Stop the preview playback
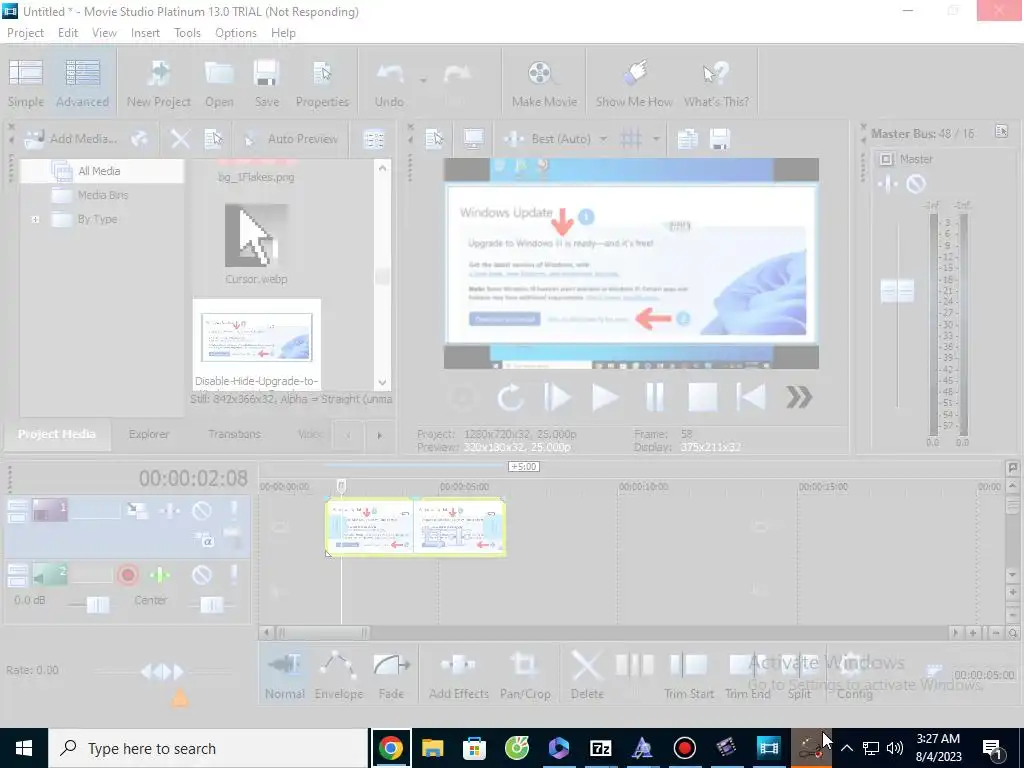The width and height of the screenshot is (1024, 768). click(x=703, y=397)
